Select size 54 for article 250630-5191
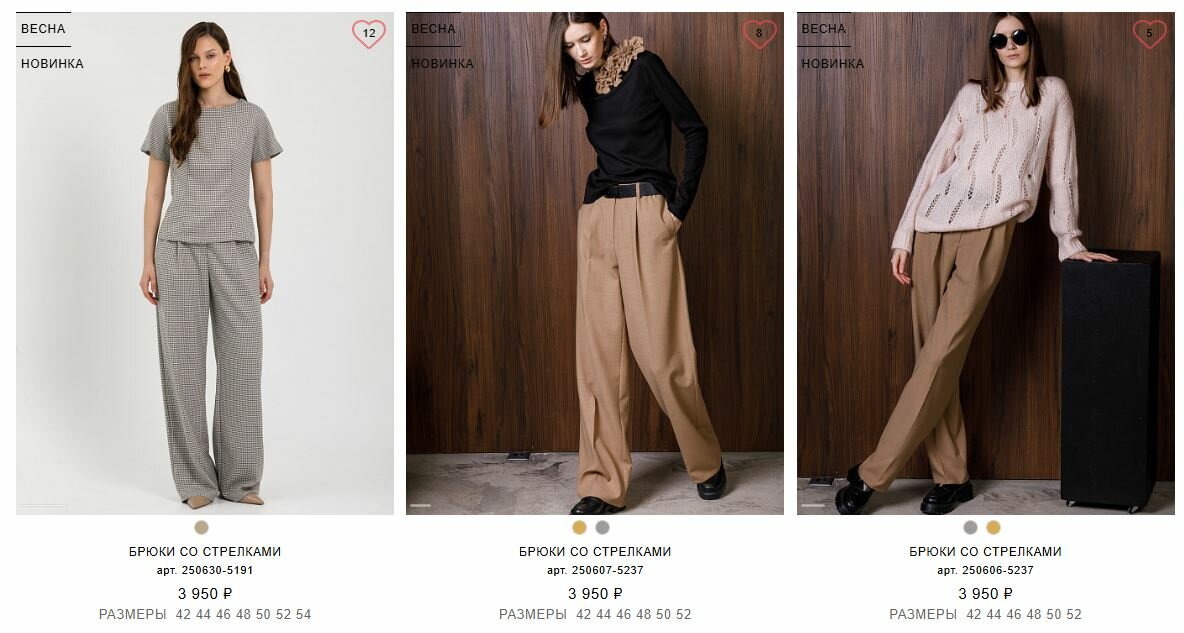 (x=304, y=614)
